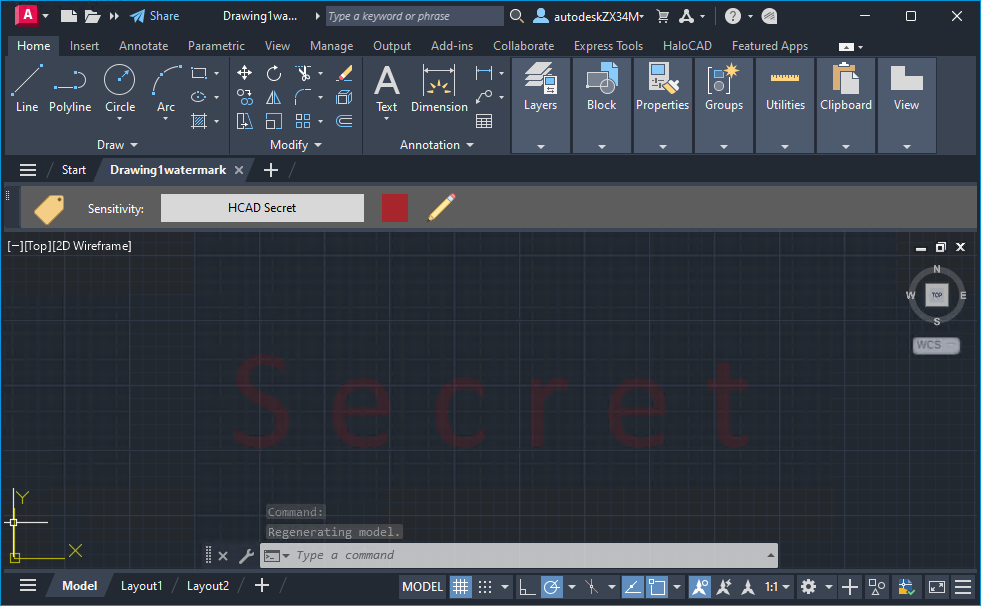The image size is (981, 606).
Task: Open the HaloCAD ribbon tab
Action: [x=687, y=46]
